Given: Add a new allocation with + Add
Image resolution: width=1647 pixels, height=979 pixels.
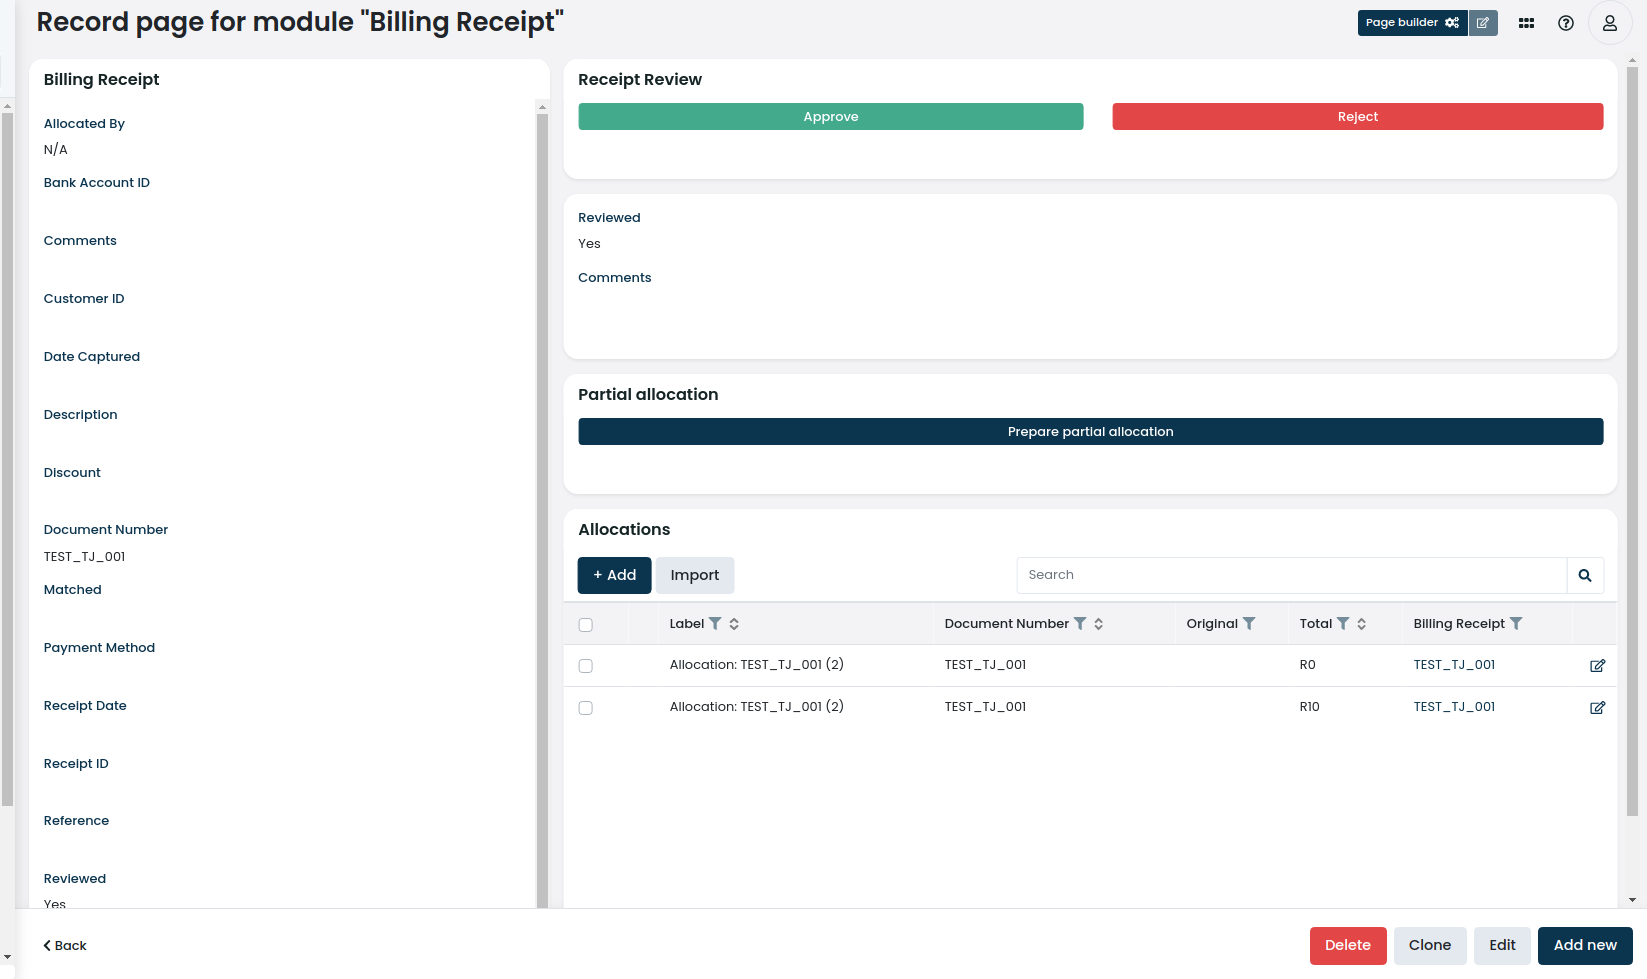Looking at the screenshot, I should point(615,575).
